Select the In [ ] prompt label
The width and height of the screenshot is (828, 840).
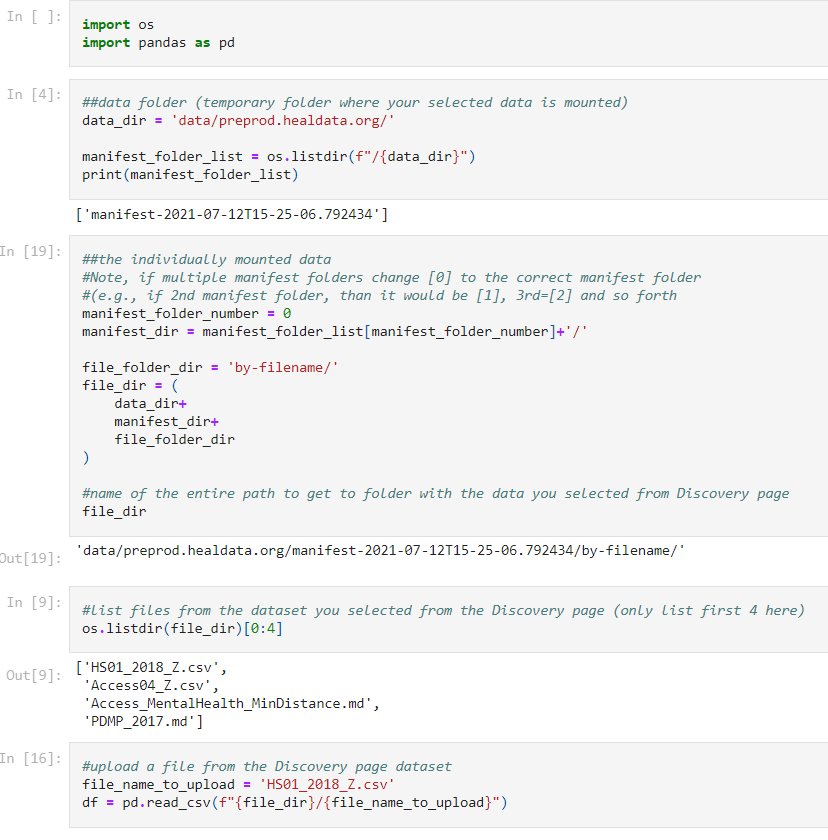tap(34, 17)
